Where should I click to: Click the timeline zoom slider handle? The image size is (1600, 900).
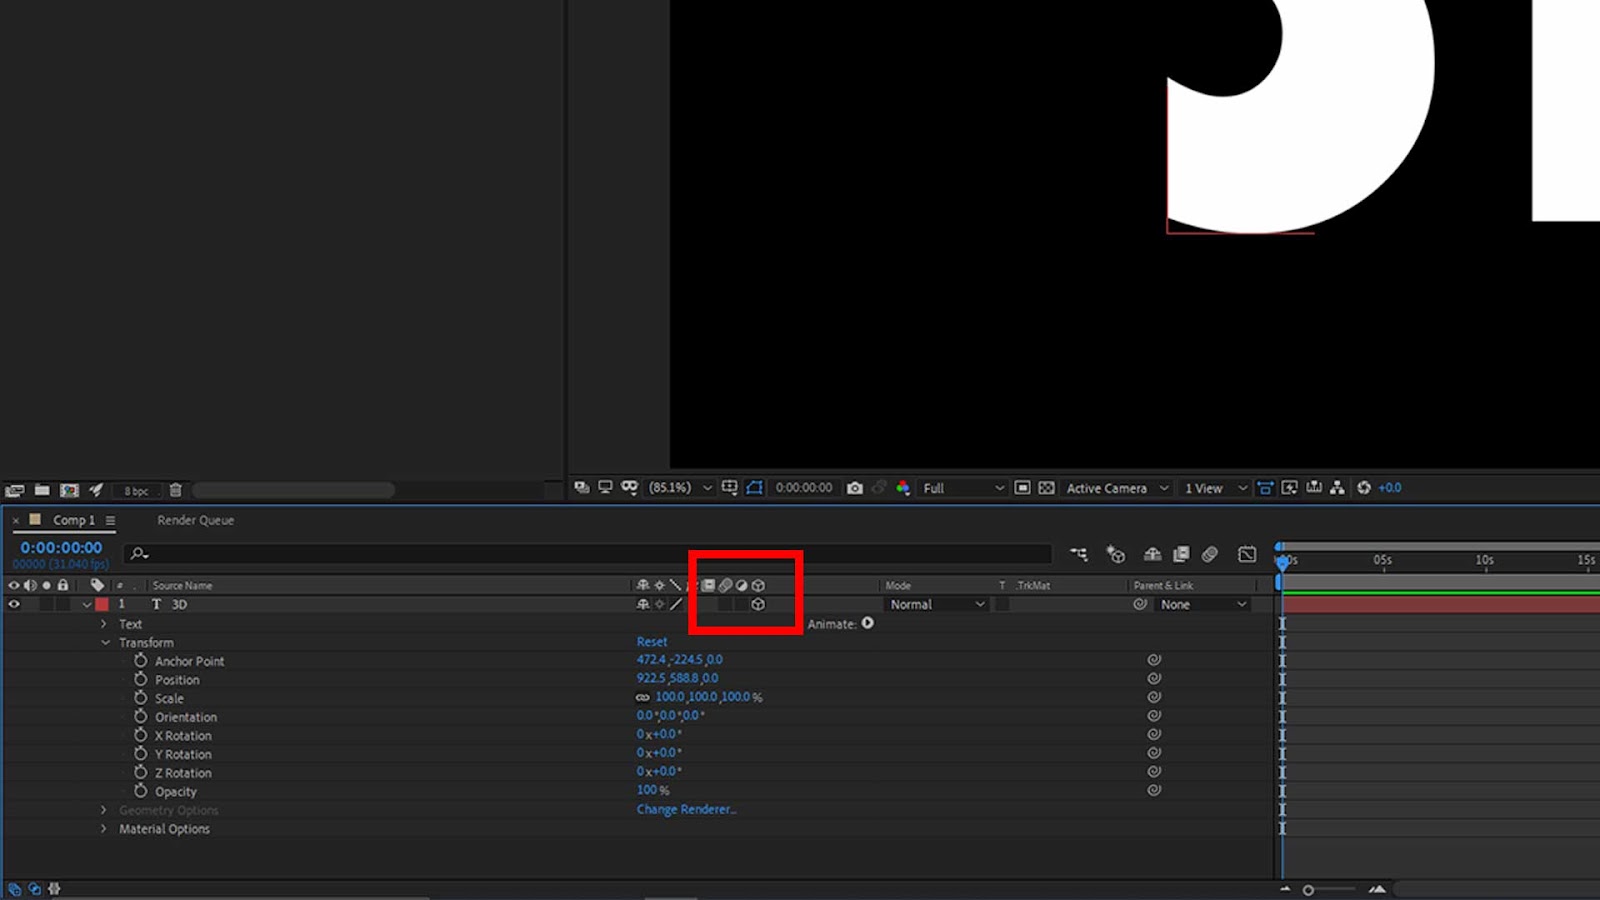click(x=1308, y=890)
